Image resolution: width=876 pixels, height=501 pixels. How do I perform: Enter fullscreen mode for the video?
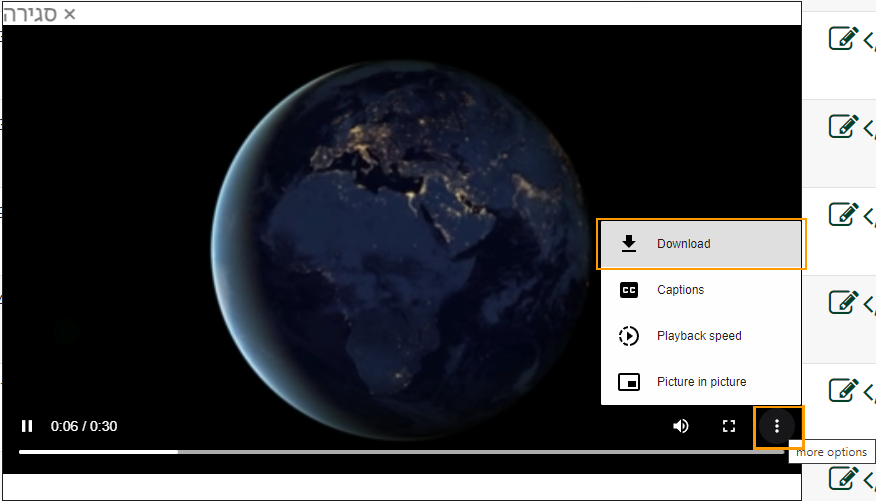(x=729, y=426)
